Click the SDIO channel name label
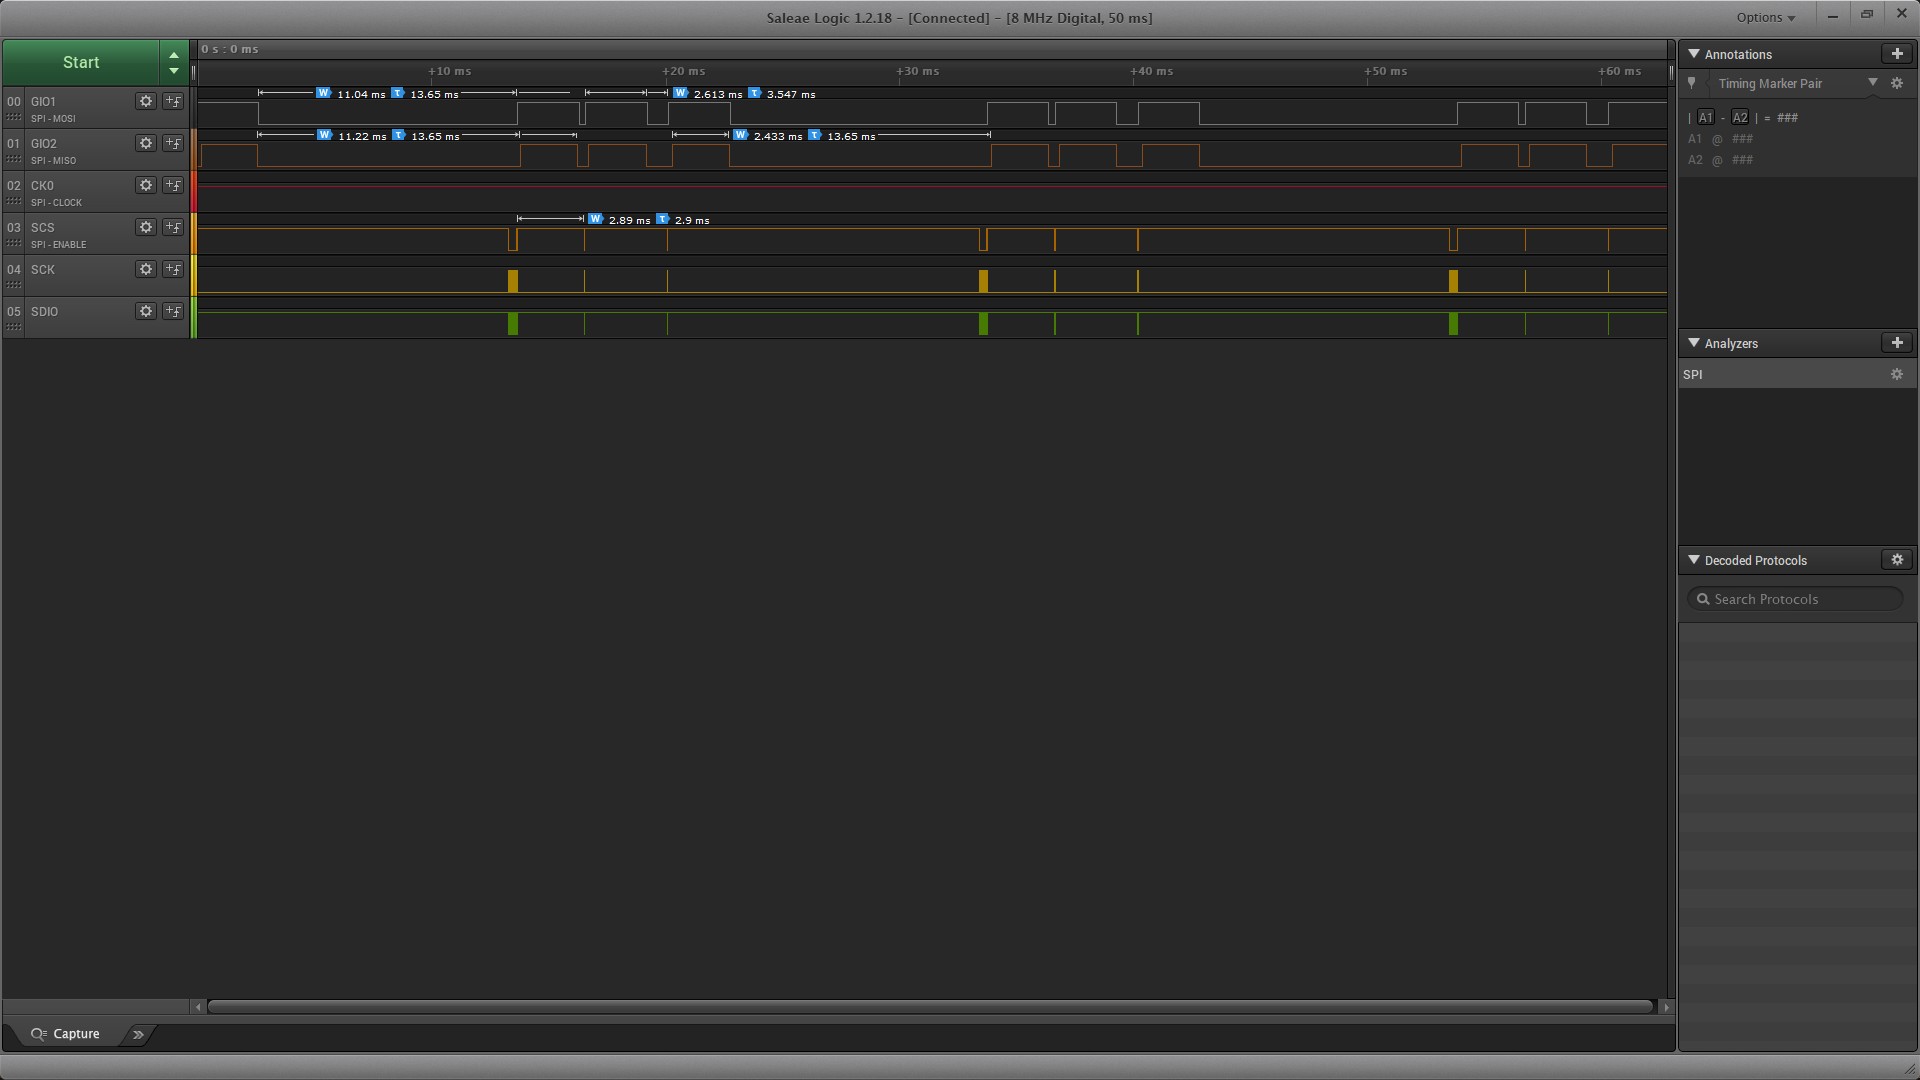 tap(44, 311)
